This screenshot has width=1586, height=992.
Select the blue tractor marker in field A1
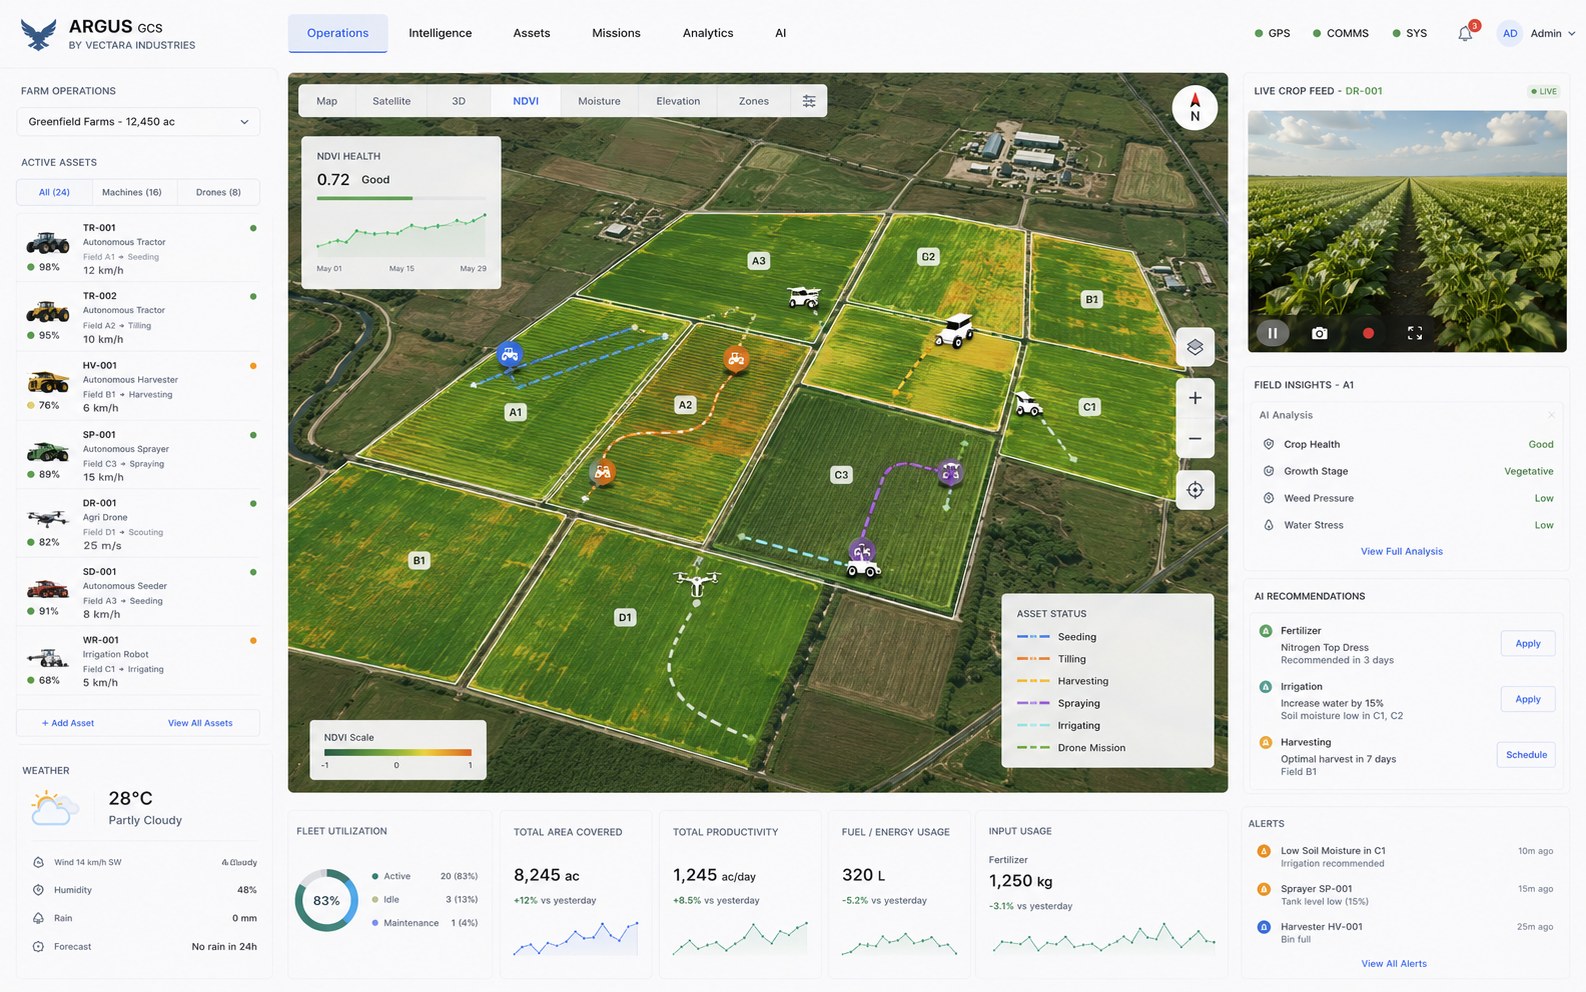pos(510,354)
